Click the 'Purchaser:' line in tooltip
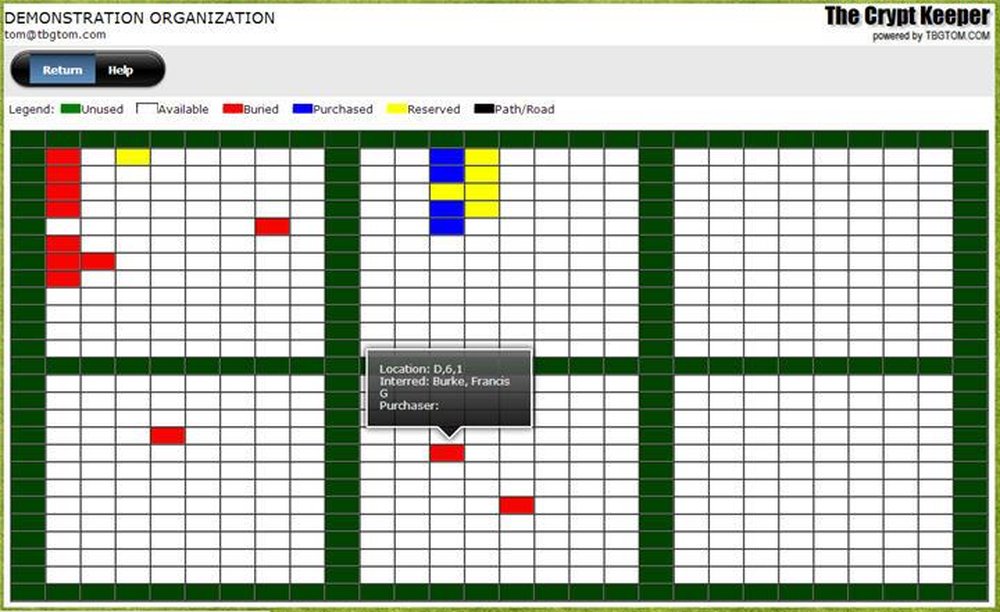Viewport: 1000px width, 612px height. click(409, 405)
